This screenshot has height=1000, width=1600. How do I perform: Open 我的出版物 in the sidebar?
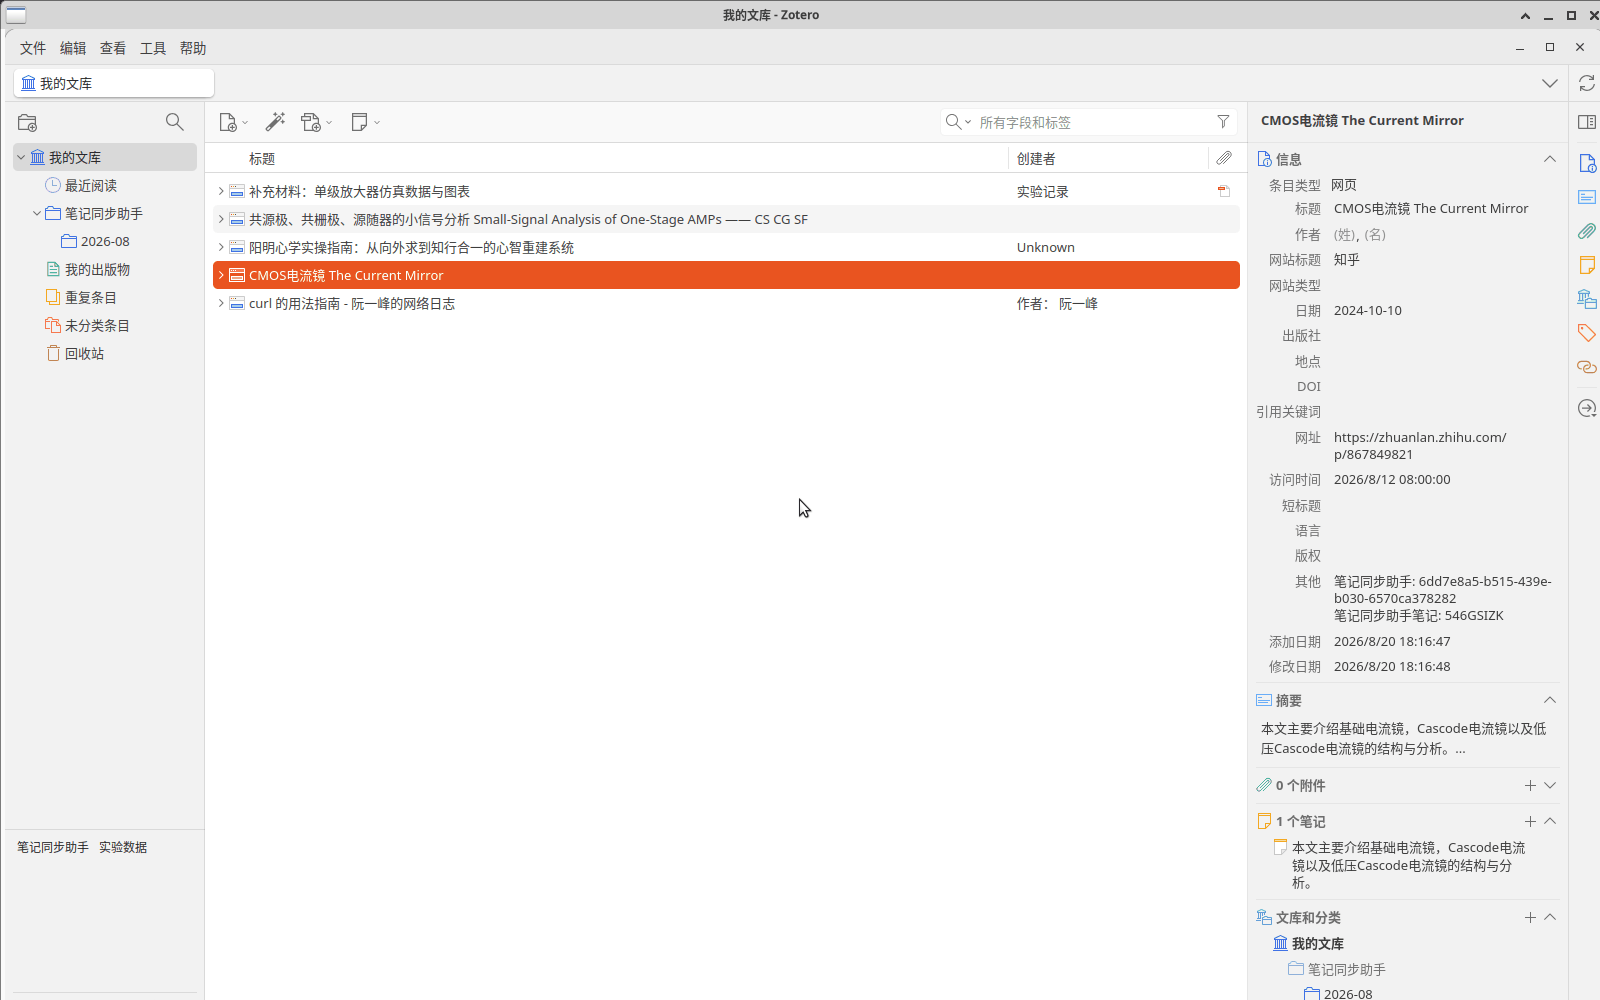tap(97, 269)
